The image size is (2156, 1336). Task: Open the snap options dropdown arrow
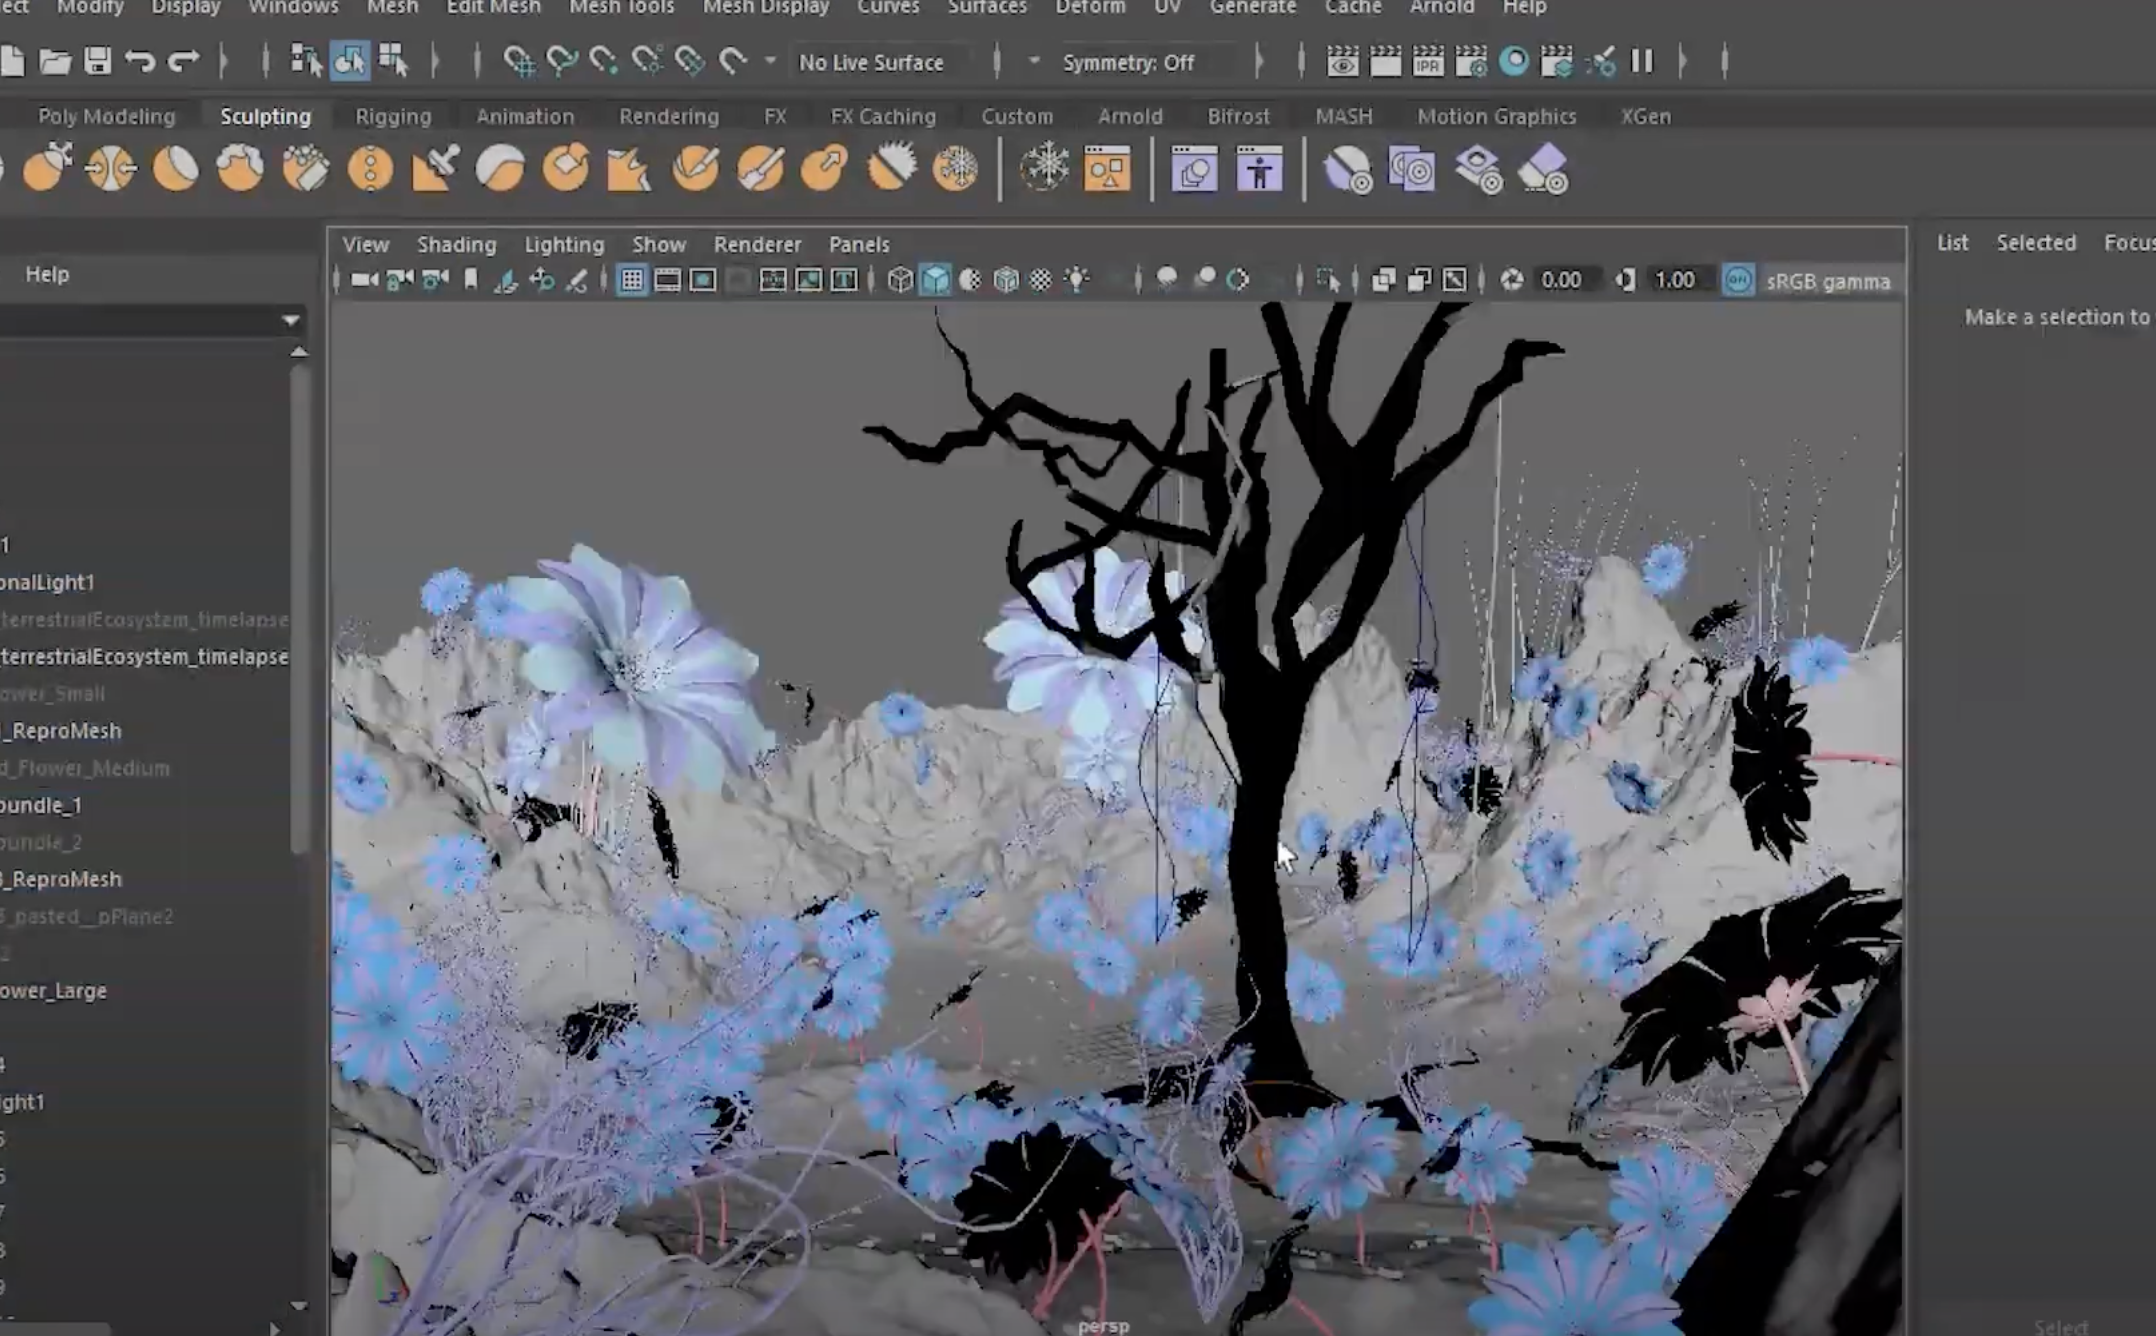coord(770,62)
